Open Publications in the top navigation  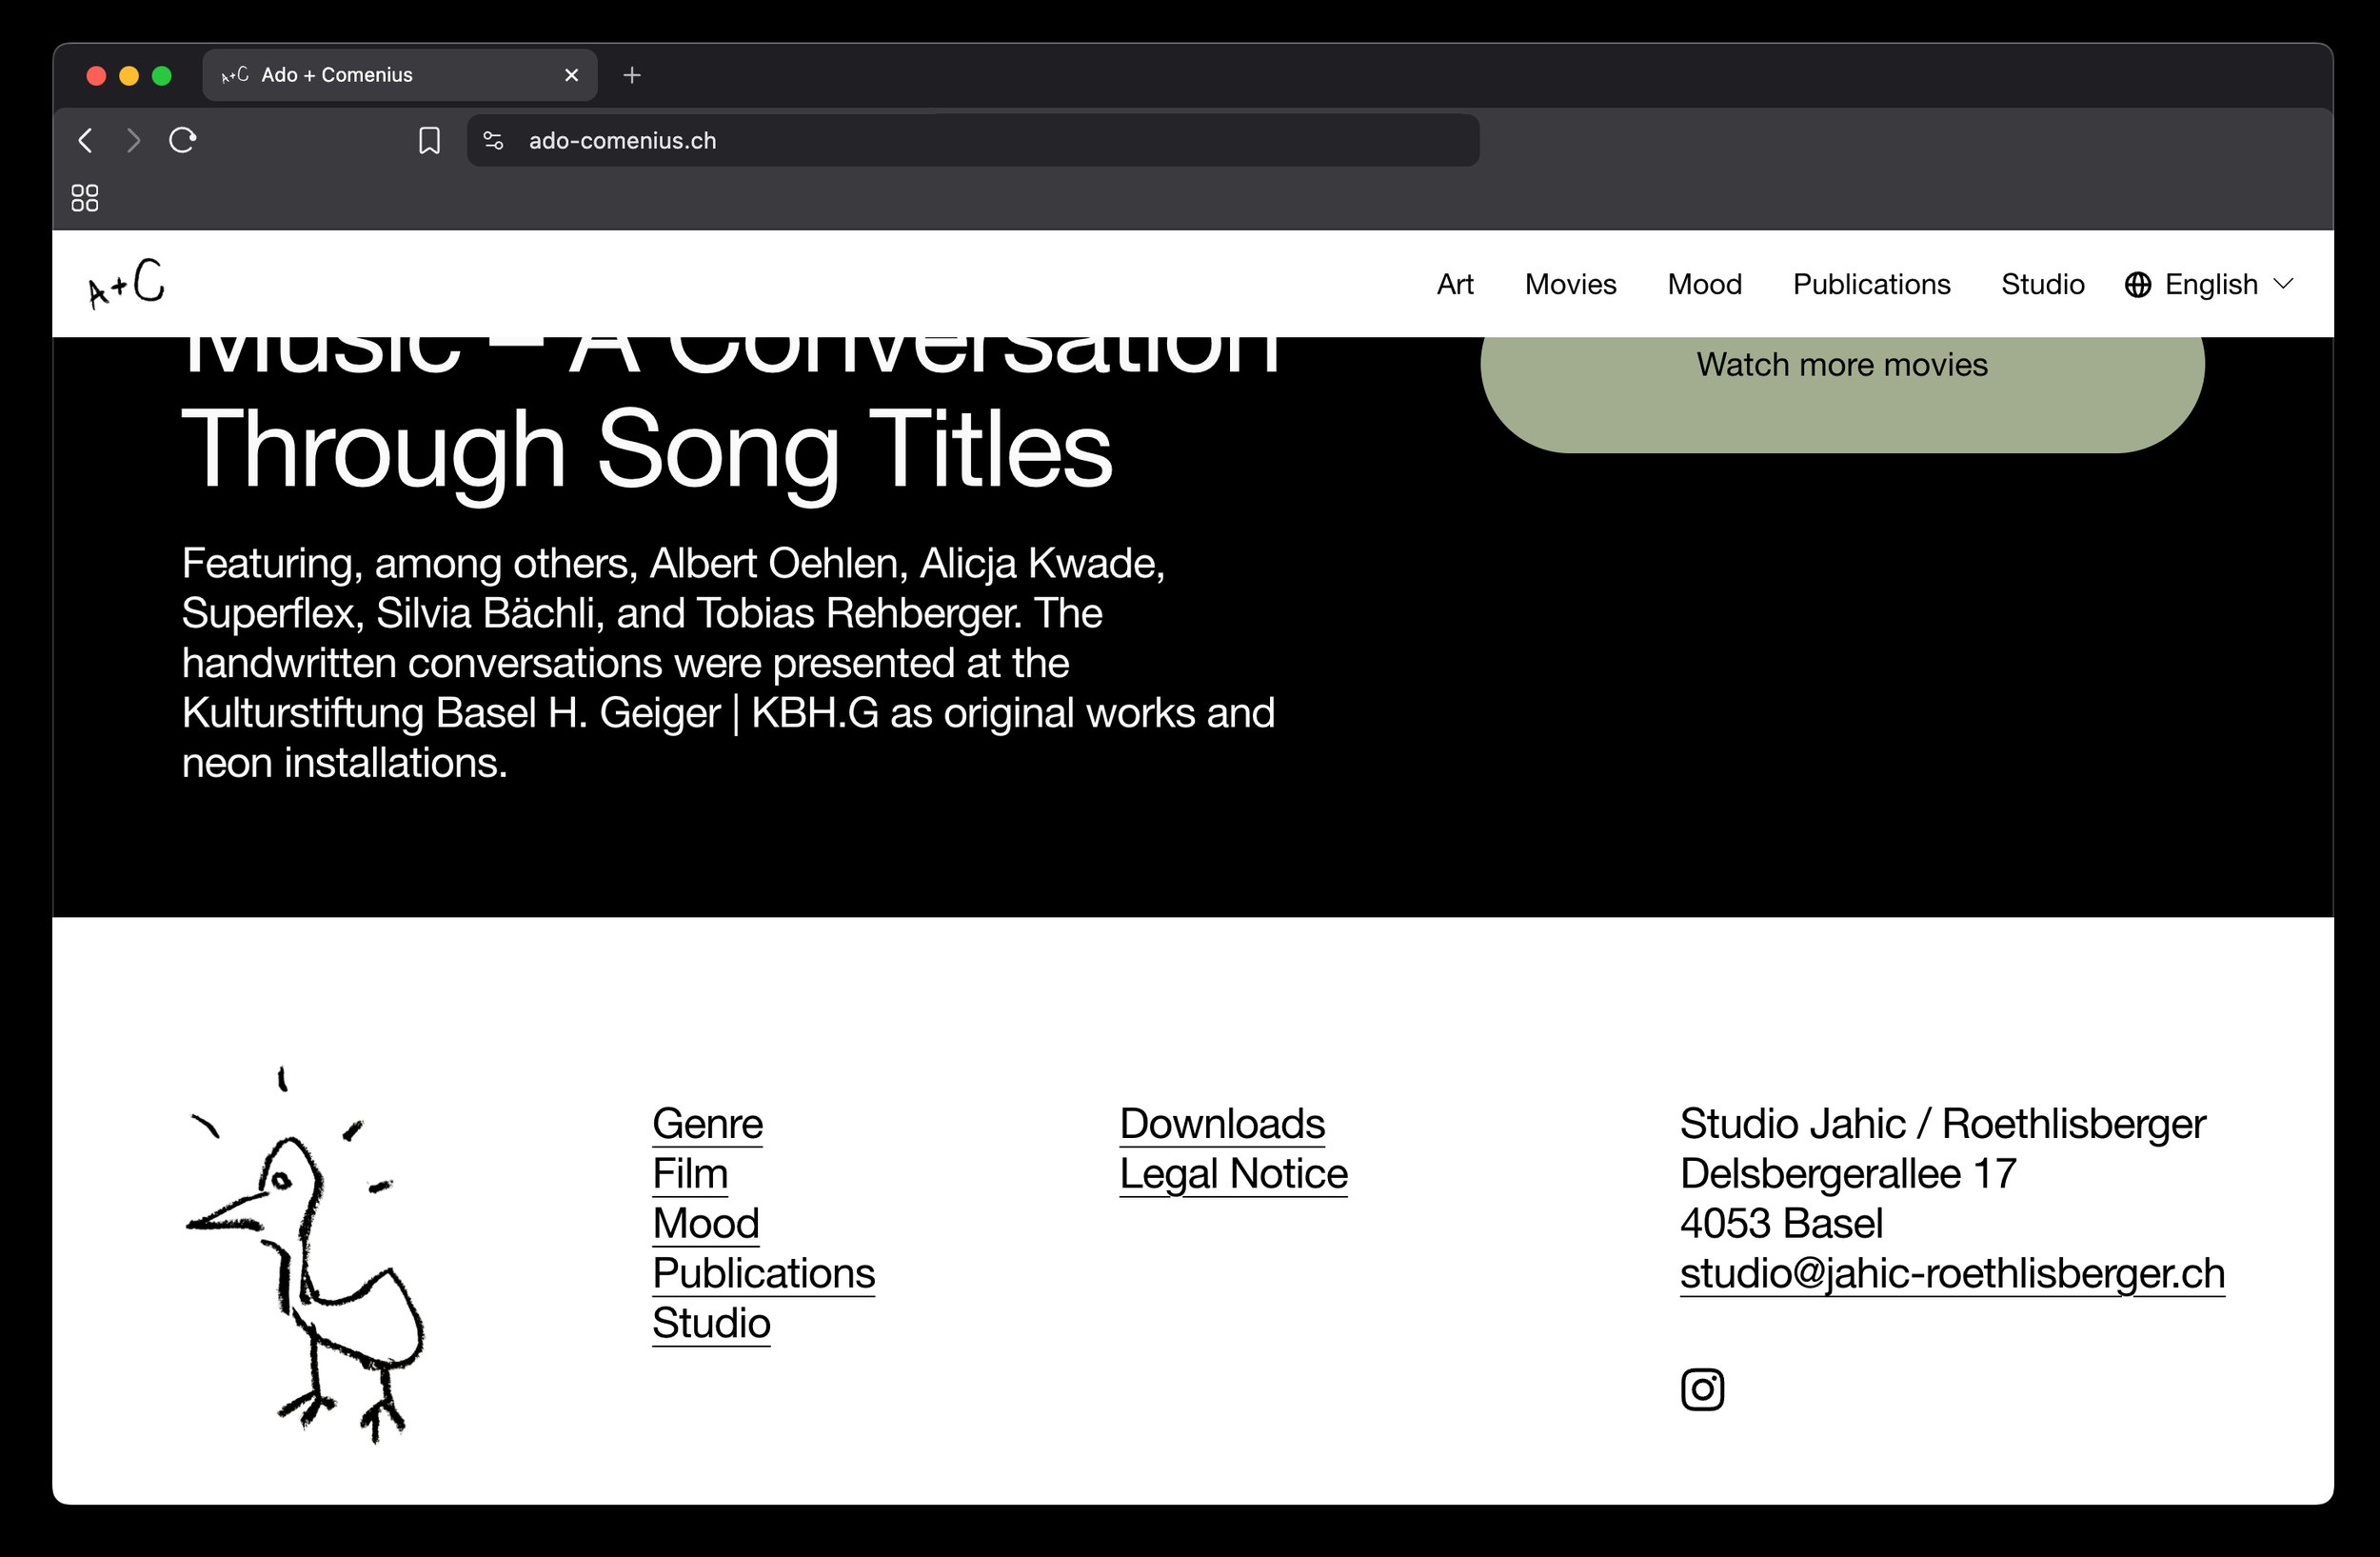(1871, 284)
